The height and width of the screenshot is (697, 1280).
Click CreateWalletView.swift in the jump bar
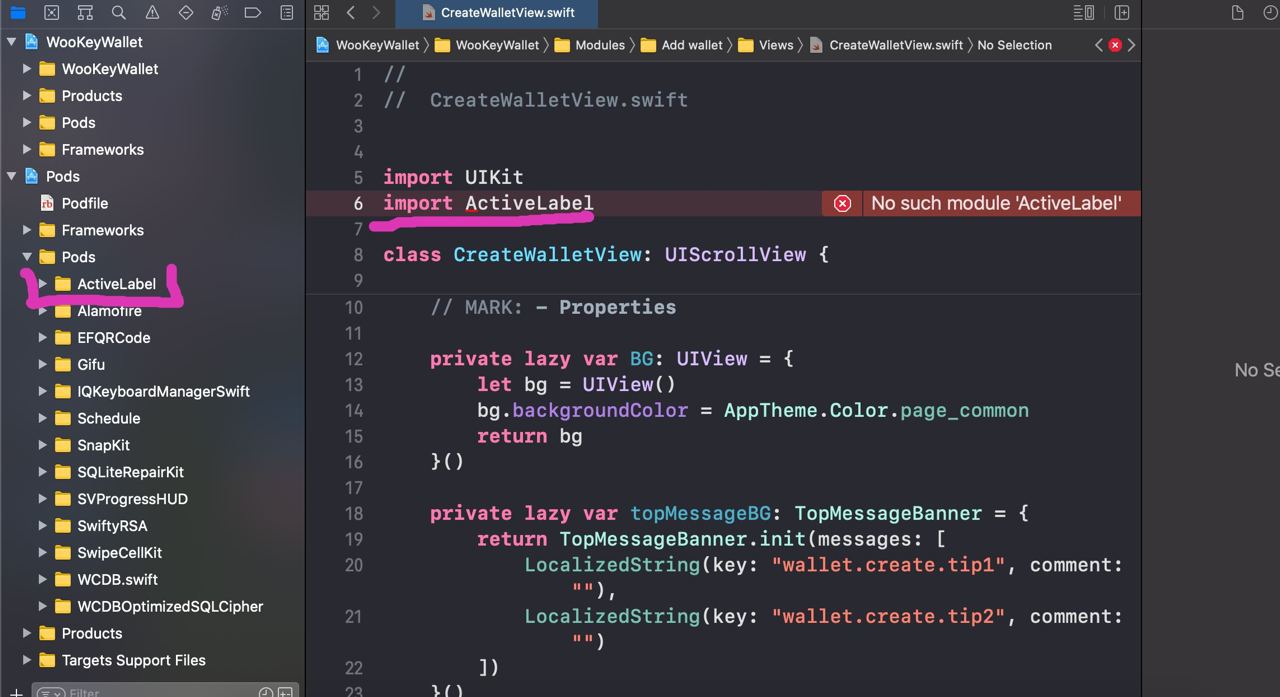(886, 45)
